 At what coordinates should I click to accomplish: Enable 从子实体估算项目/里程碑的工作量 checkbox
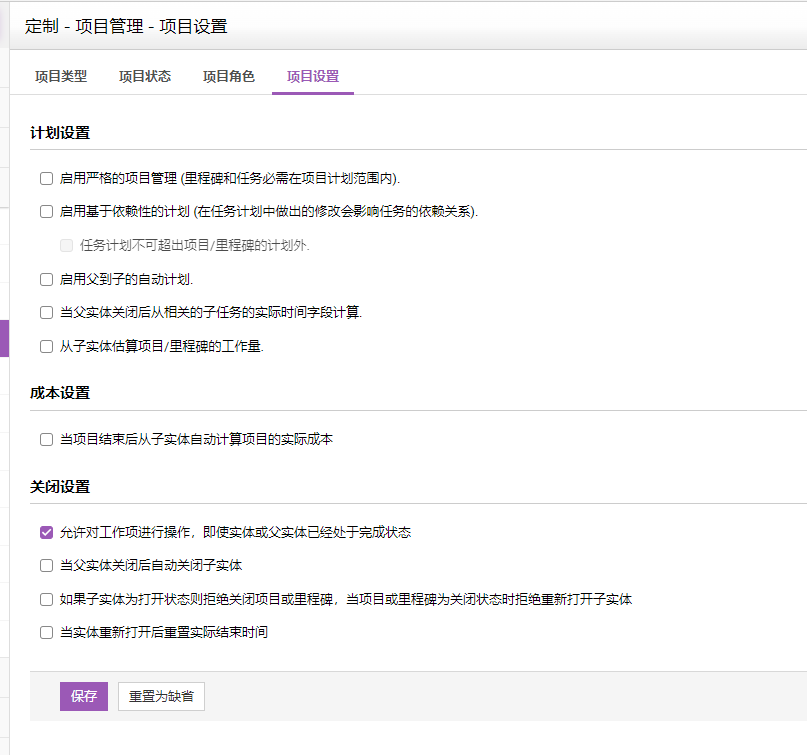point(46,347)
